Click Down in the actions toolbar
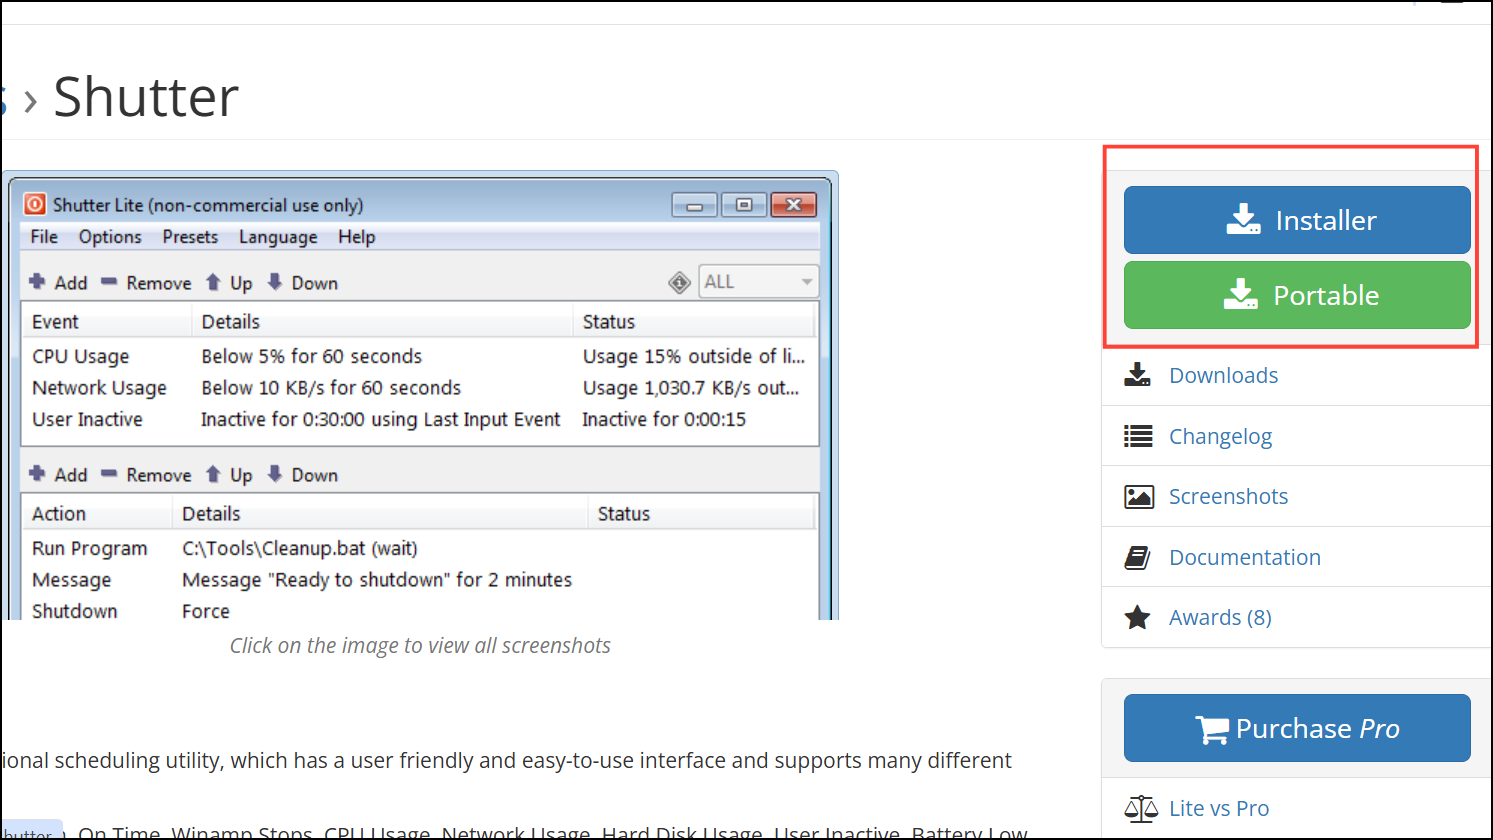 303,475
